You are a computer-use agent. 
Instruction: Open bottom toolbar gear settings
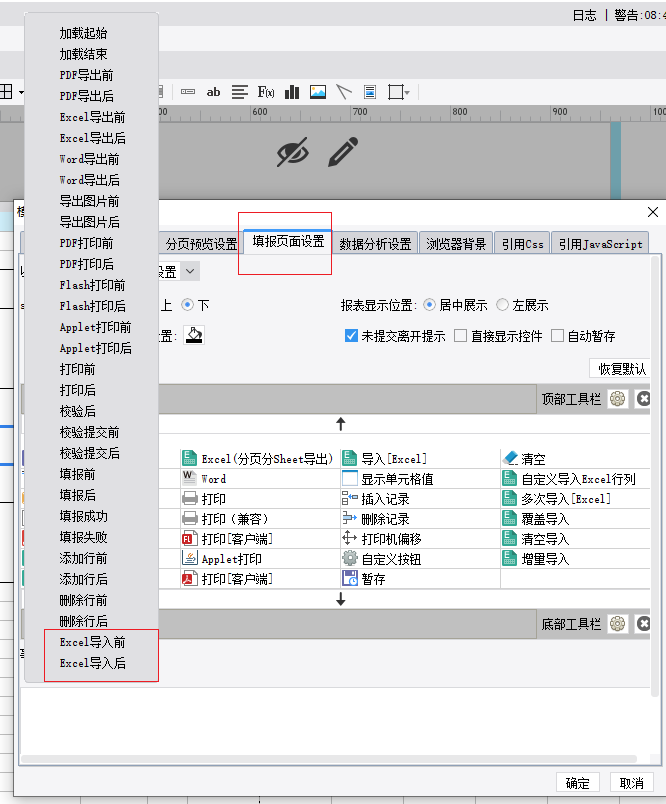coord(618,624)
